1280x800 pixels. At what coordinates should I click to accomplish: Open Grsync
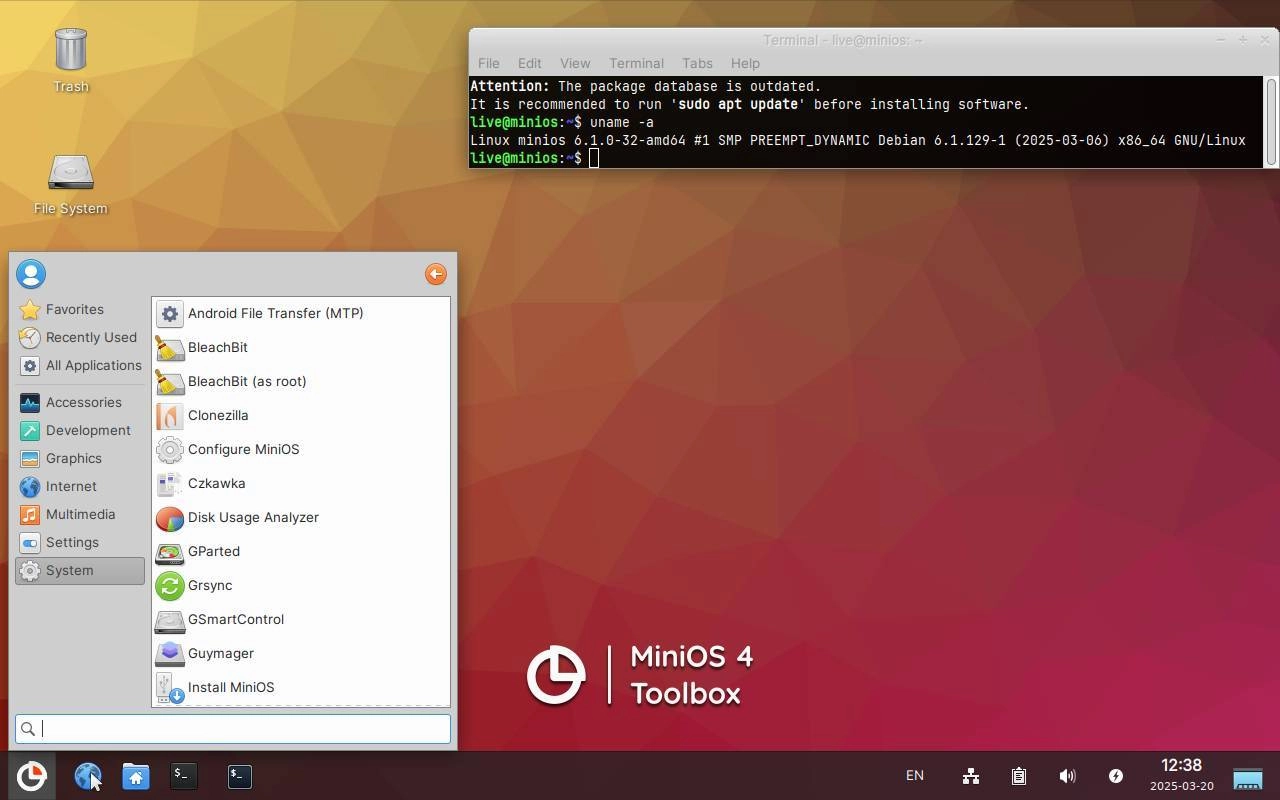(301, 585)
